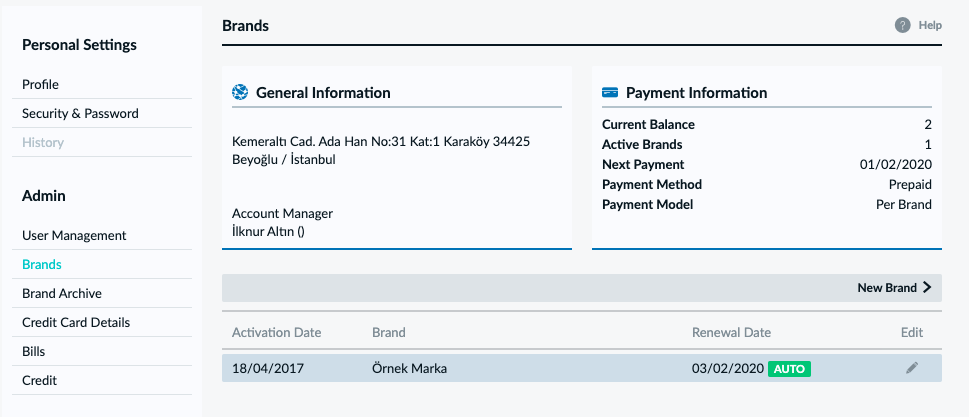This screenshot has width=969, height=417.
Task: Click the Help question mark icon
Action: coord(902,25)
